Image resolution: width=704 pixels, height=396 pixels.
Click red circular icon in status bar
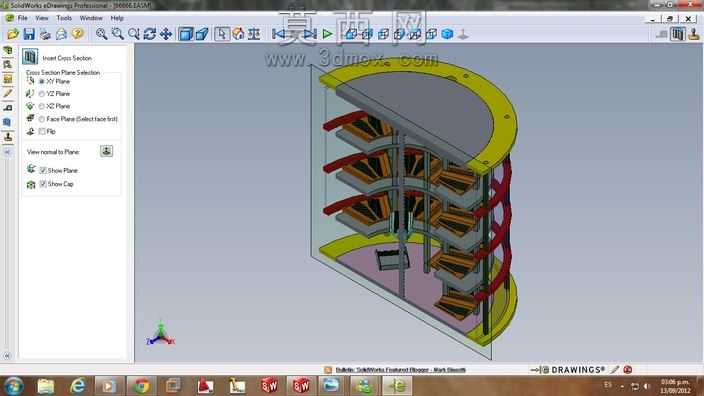click(x=628, y=370)
